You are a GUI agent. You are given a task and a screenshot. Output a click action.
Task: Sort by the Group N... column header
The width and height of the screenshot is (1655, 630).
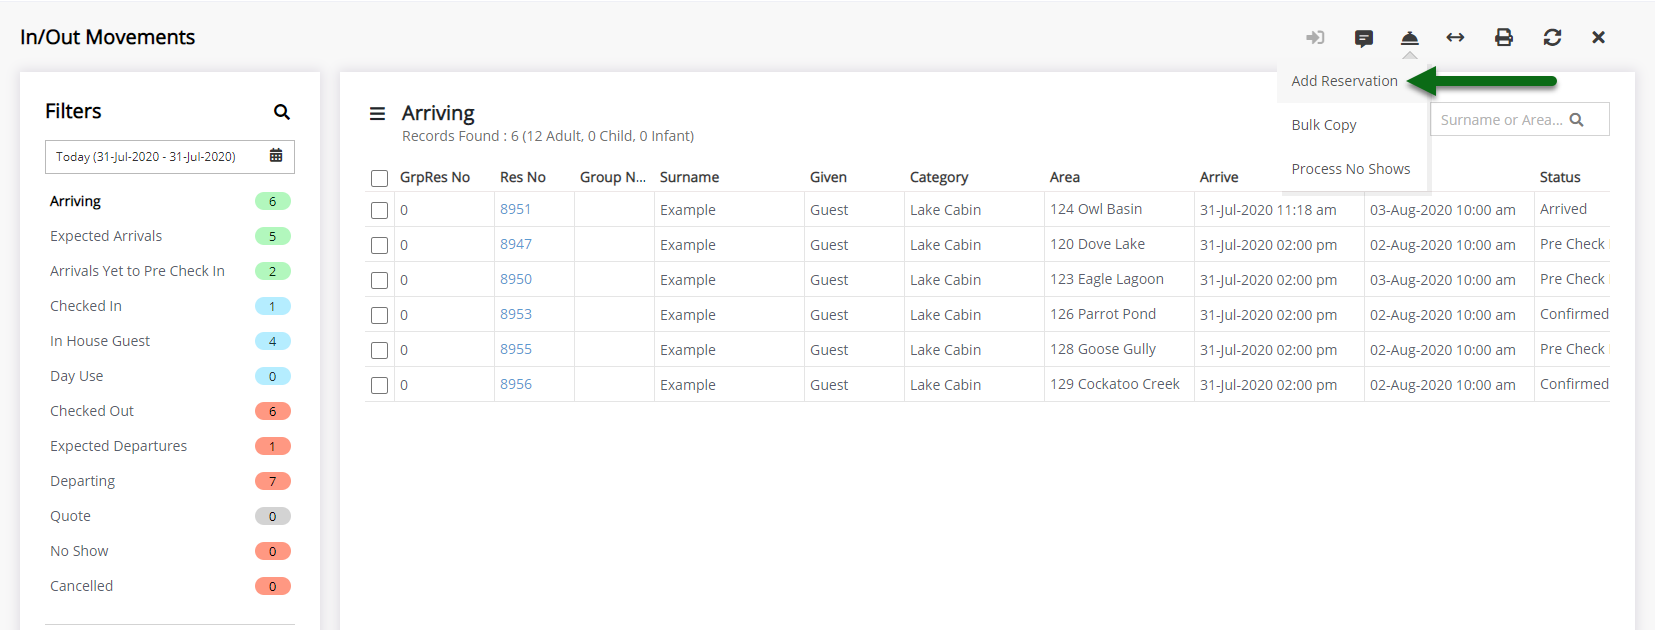coord(613,177)
